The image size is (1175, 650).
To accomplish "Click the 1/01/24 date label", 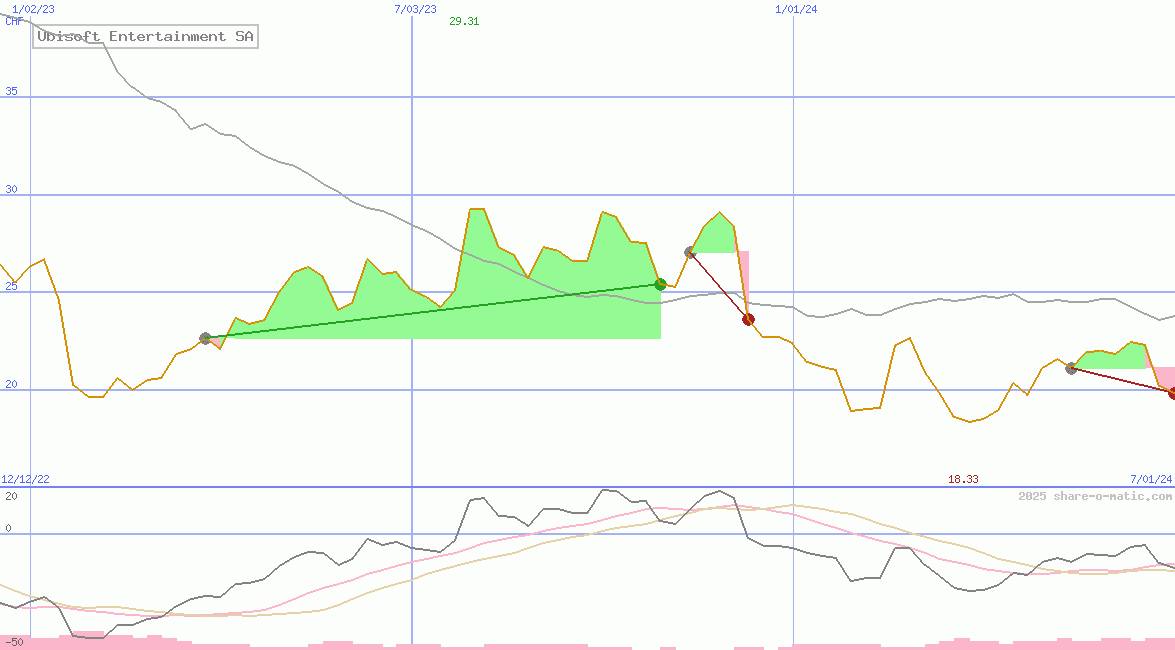I will 796,9.
